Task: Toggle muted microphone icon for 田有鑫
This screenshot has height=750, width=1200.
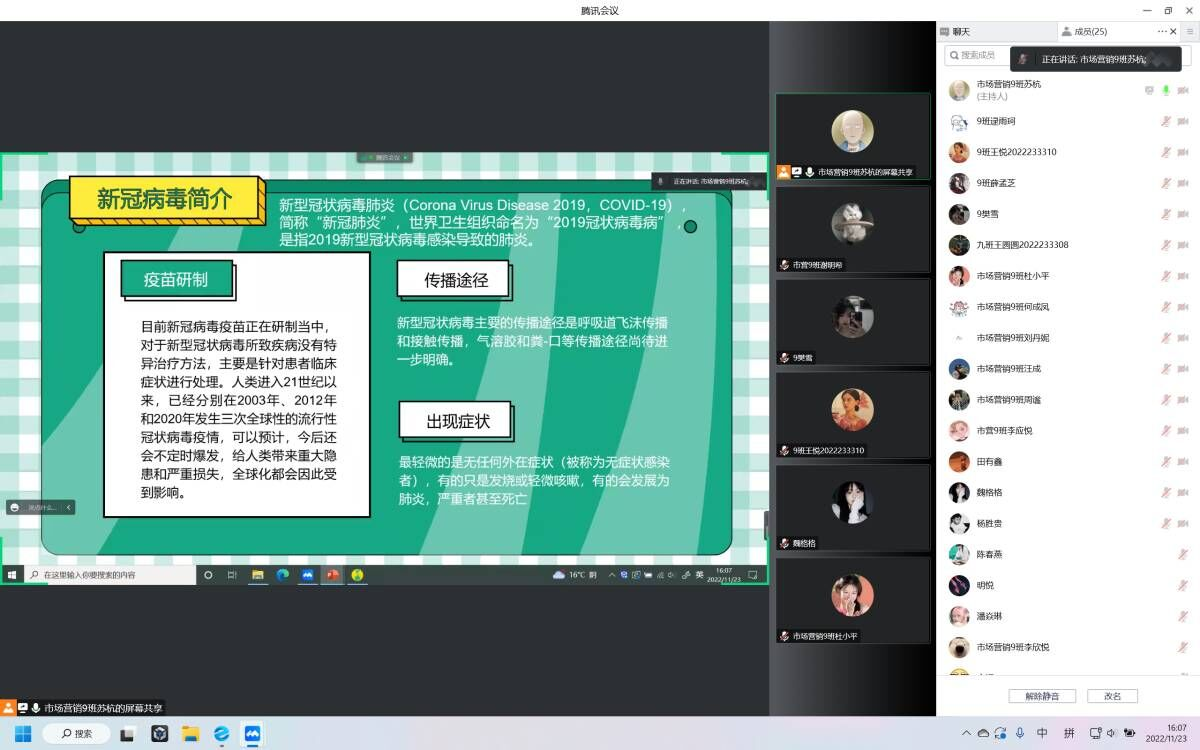Action: click(x=1166, y=461)
